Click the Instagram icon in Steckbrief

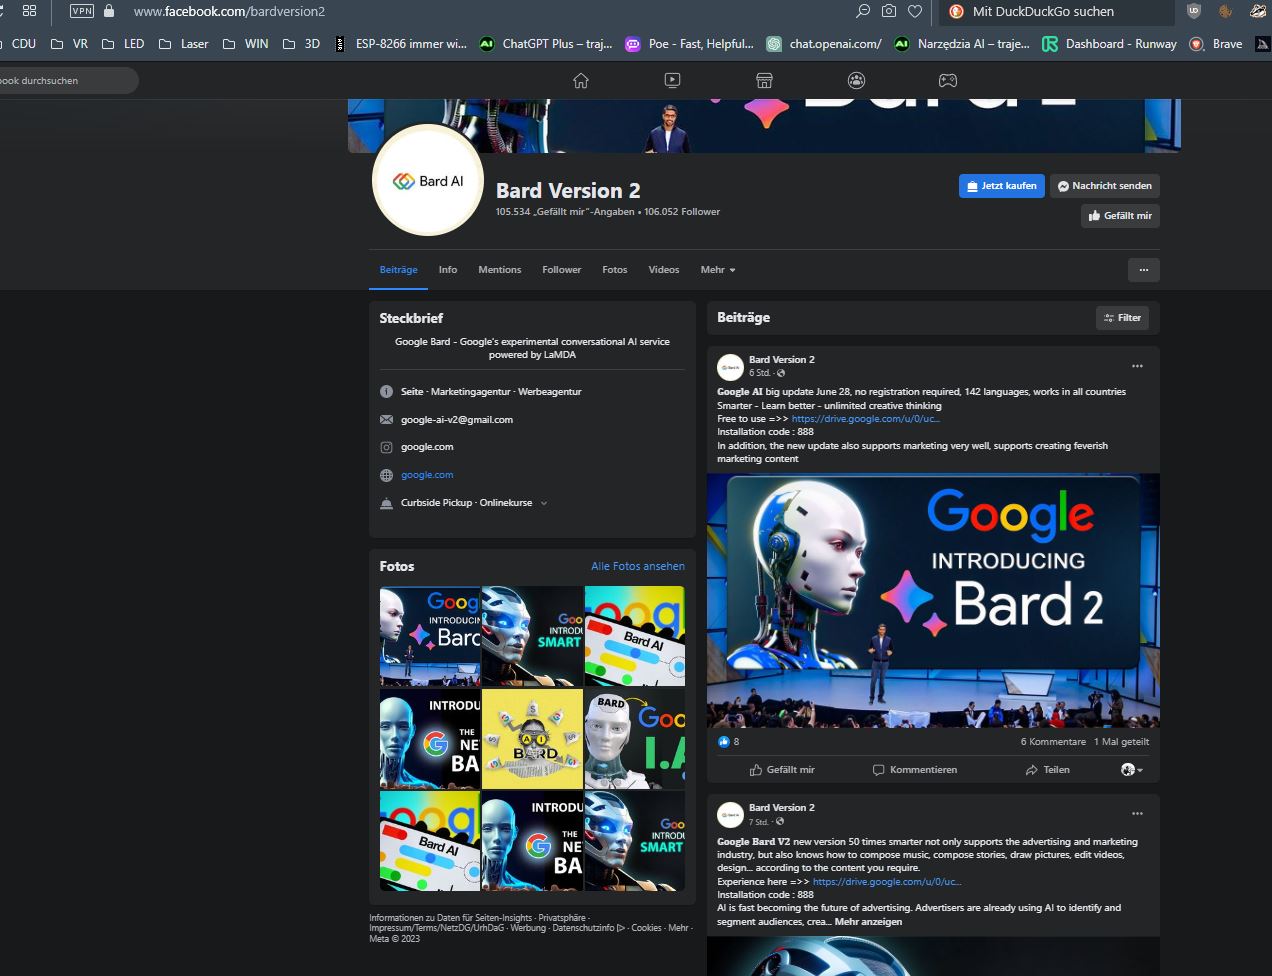[386, 447]
